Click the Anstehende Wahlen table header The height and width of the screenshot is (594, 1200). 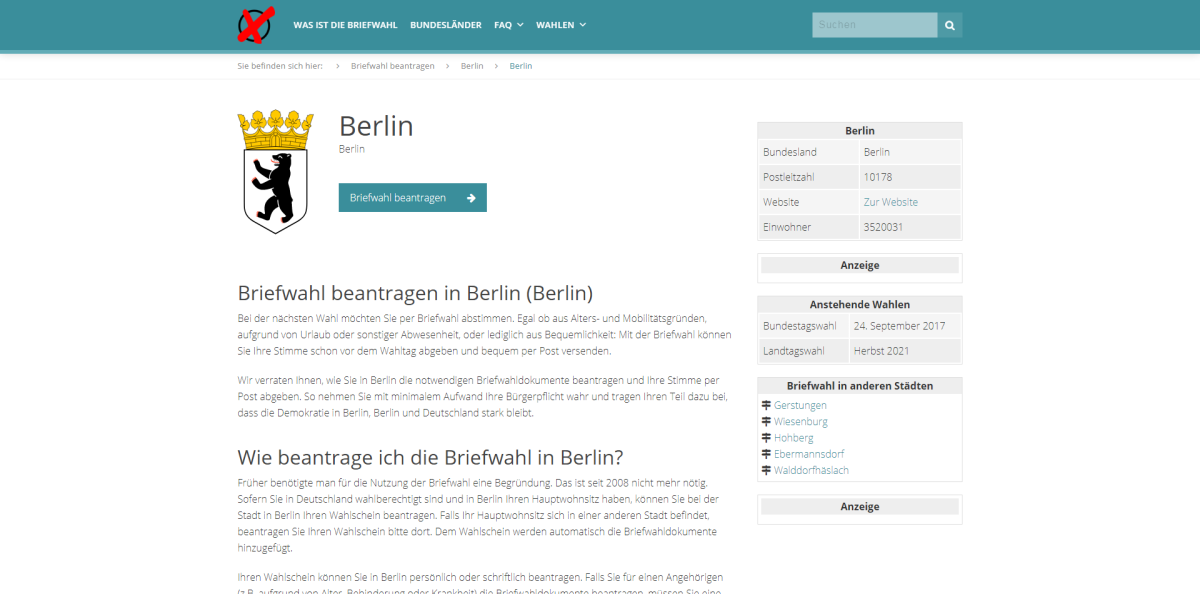[x=860, y=304]
